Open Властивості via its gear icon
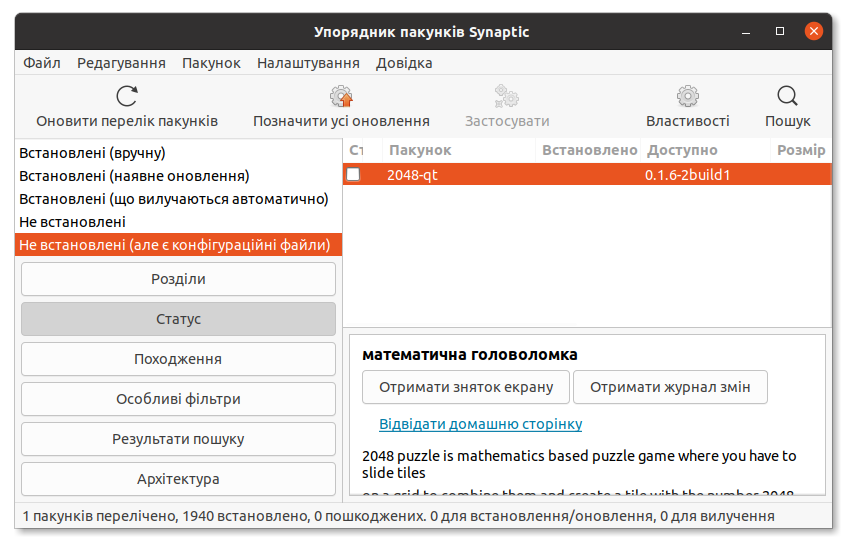The width and height of the screenshot is (851, 547). pos(688,97)
